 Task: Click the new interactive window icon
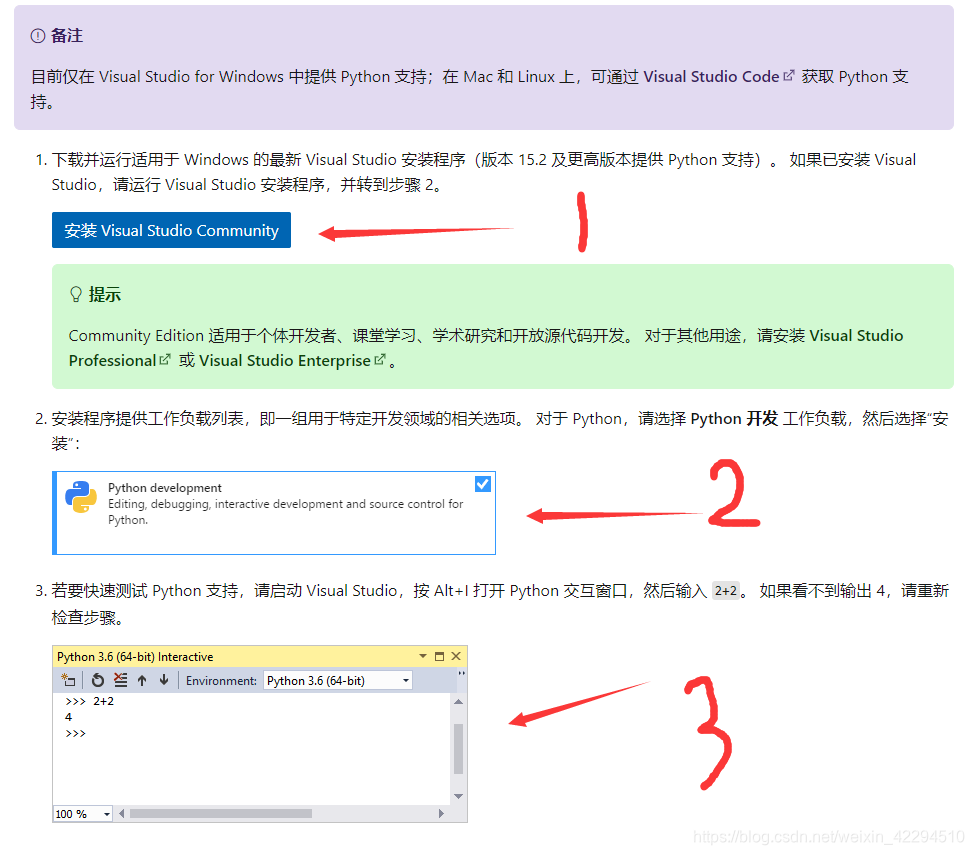pyautogui.click(x=68, y=680)
